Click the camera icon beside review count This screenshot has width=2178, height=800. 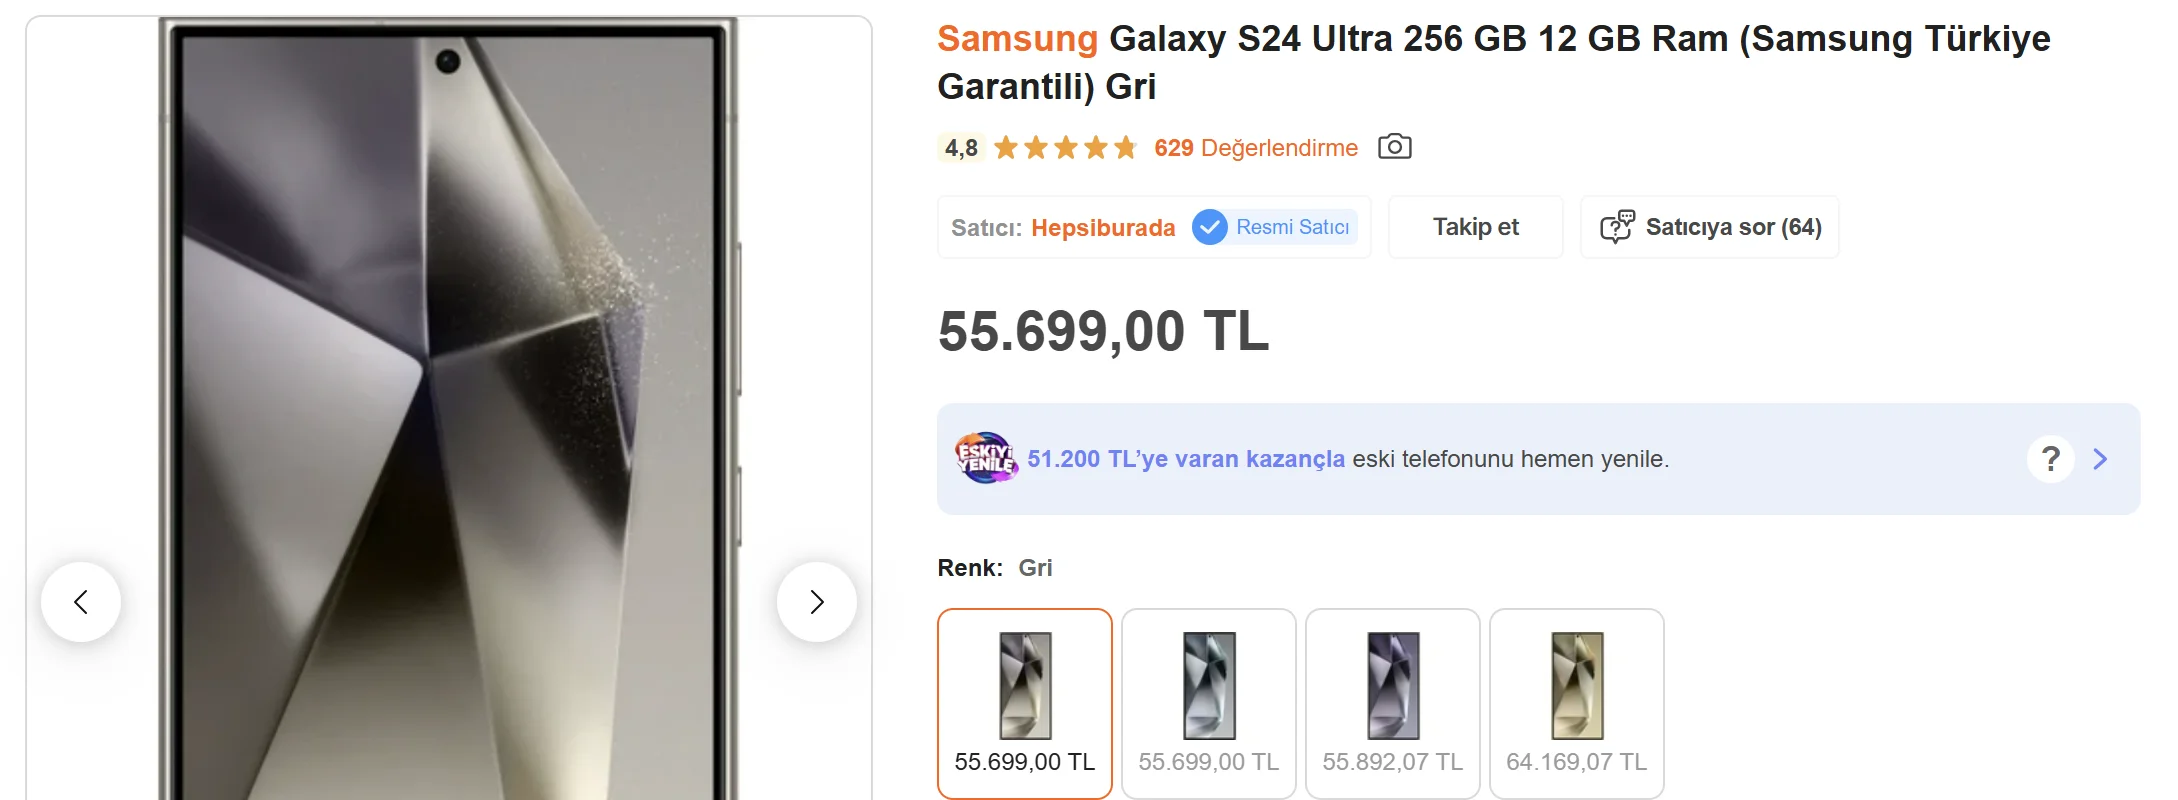click(1394, 147)
